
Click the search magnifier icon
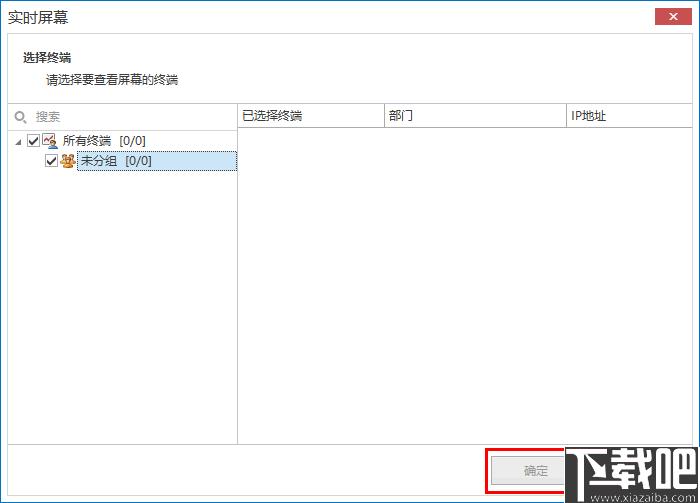[20, 117]
